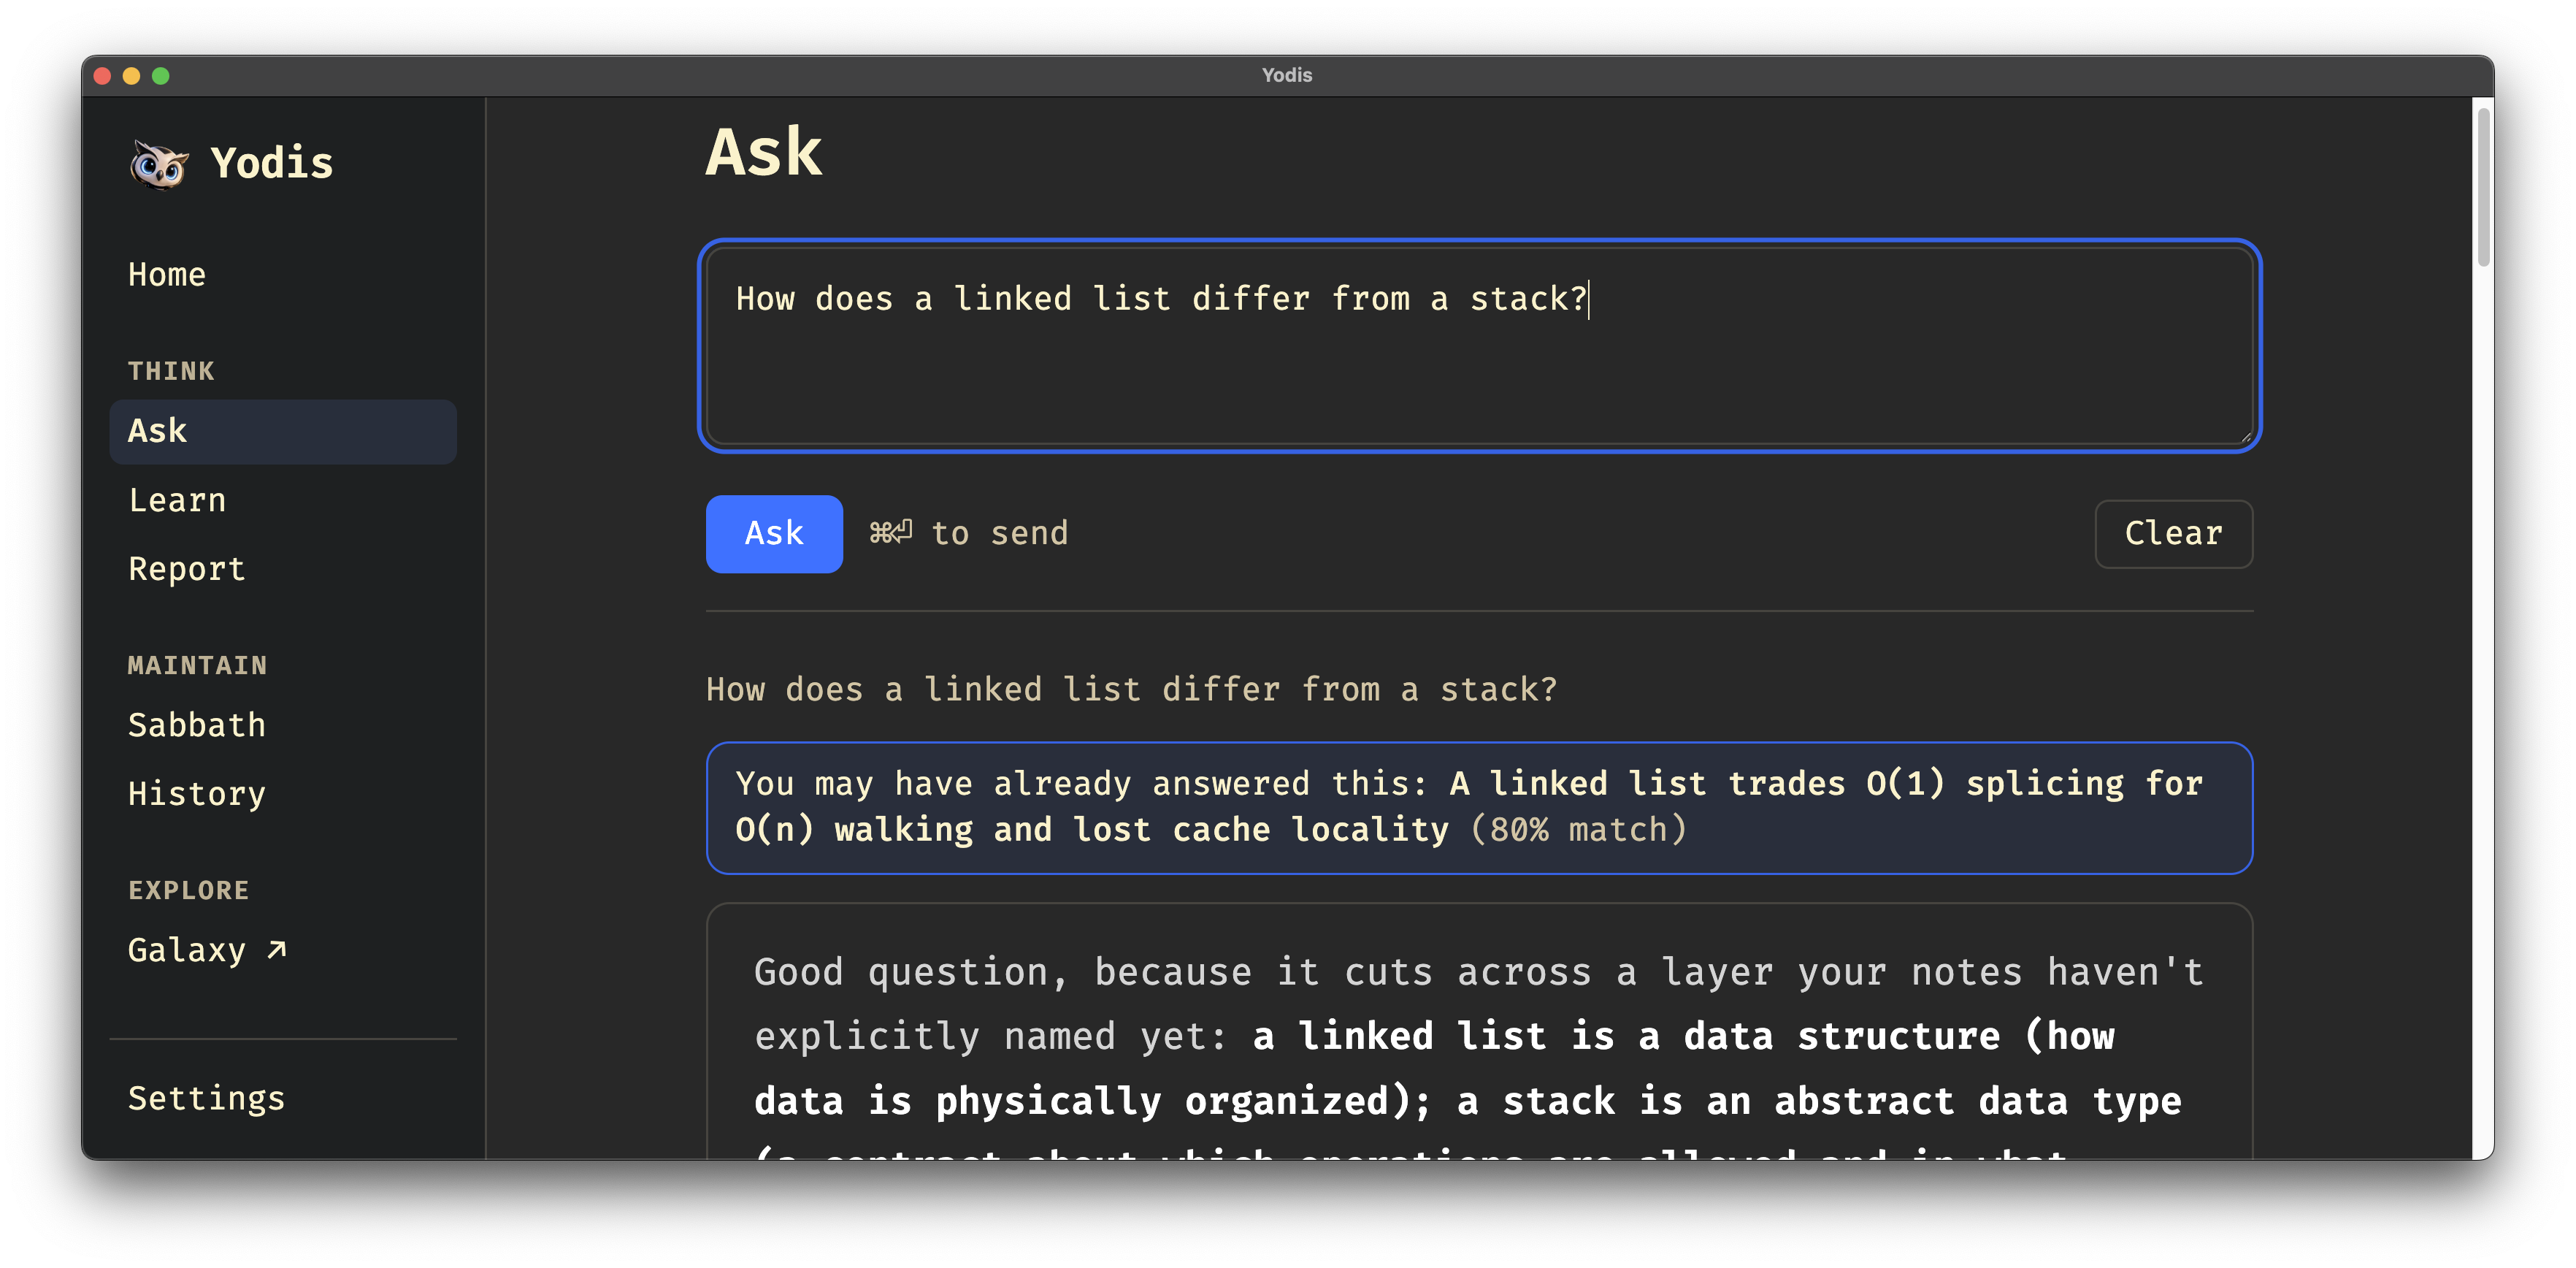Click the '(80% match)' text
The image size is (2576, 1268).
pyautogui.click(x=1578, y=829)
